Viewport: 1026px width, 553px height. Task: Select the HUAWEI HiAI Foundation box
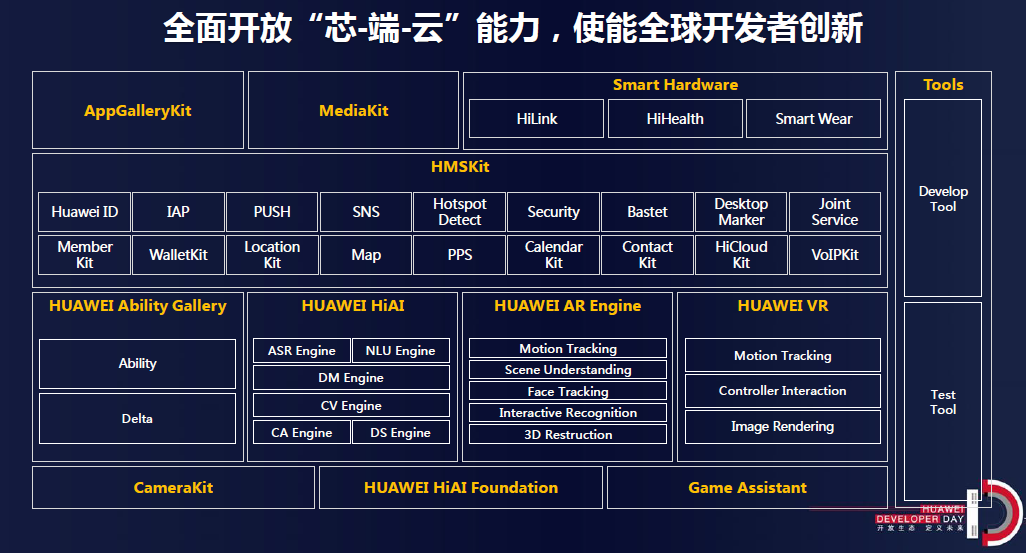click(x=461, y=488)
